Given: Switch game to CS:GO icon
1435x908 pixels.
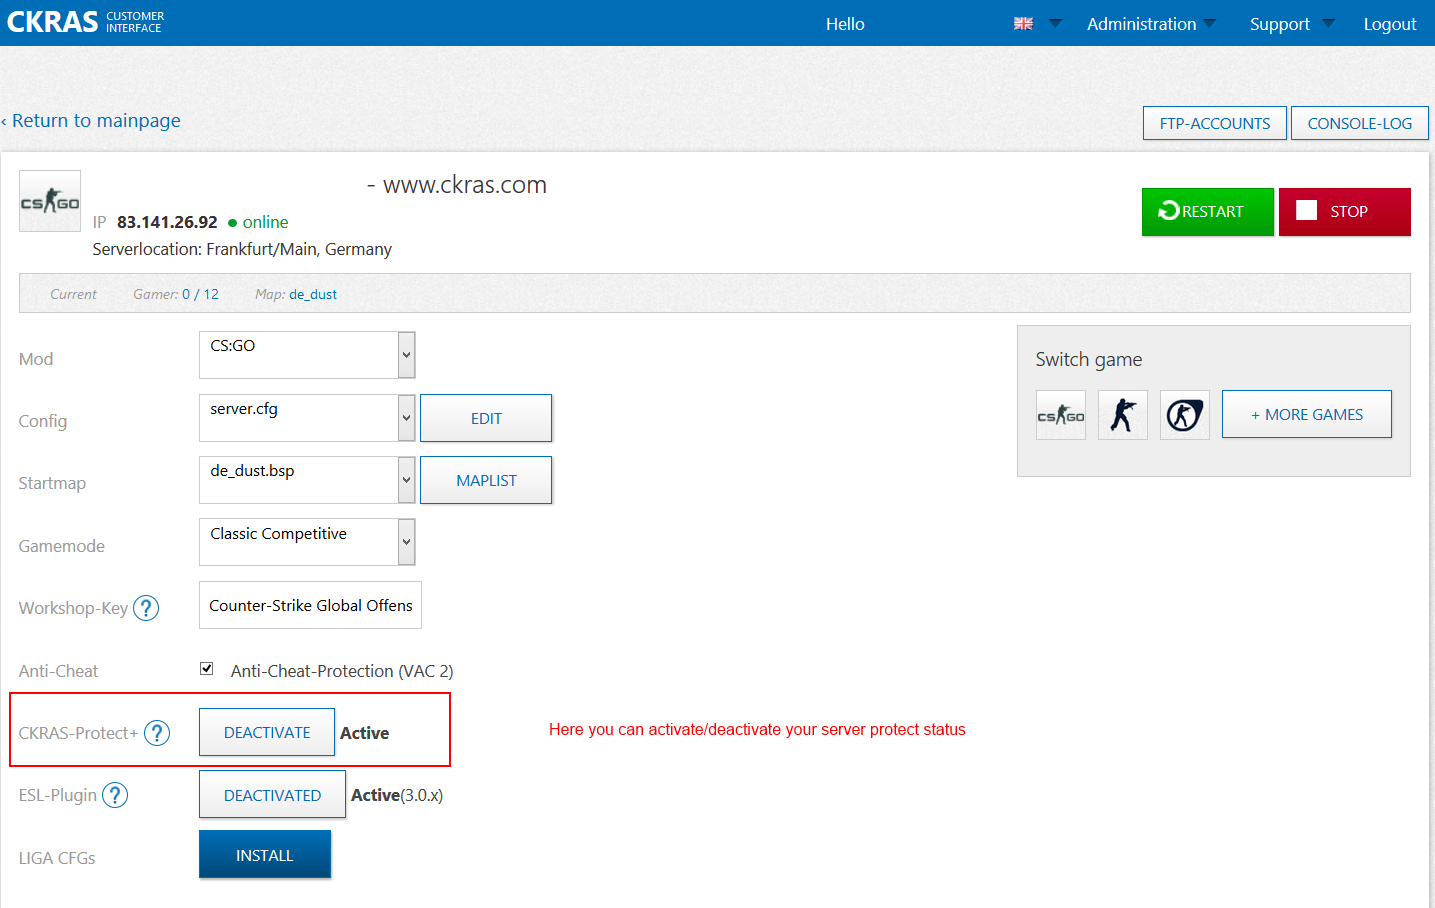Looking at the screenshot, I should click(1061, 415).
